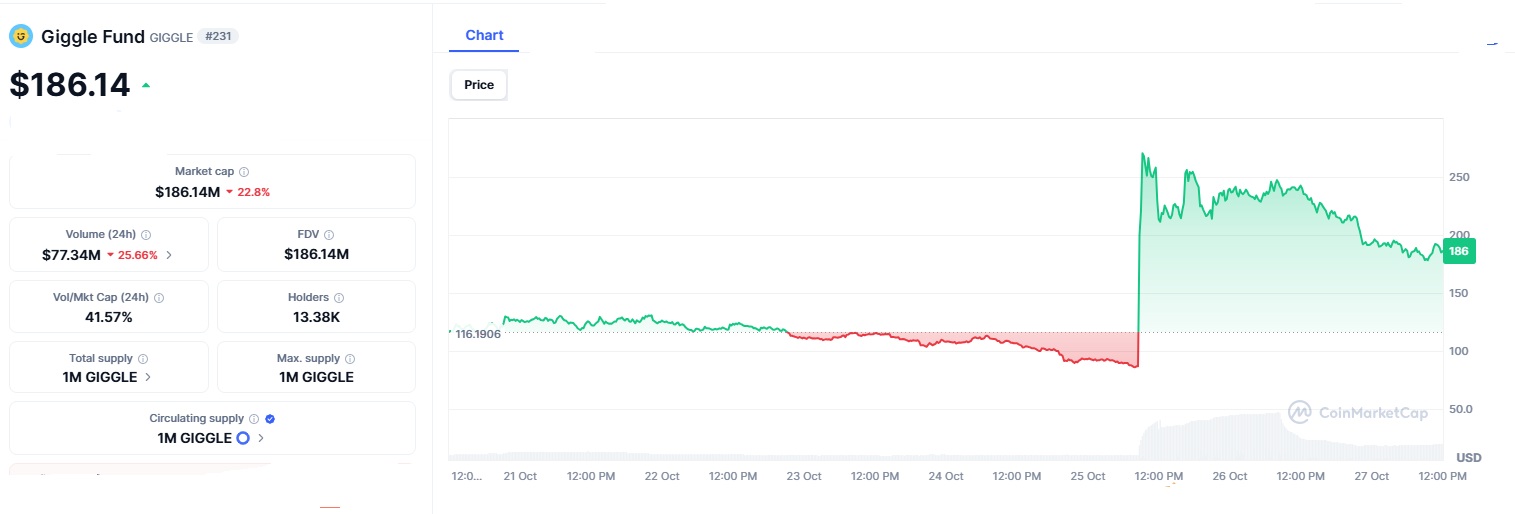The image size is (1515, 514).
Task: Click the #231 rank badge
Action: point(218,37)
